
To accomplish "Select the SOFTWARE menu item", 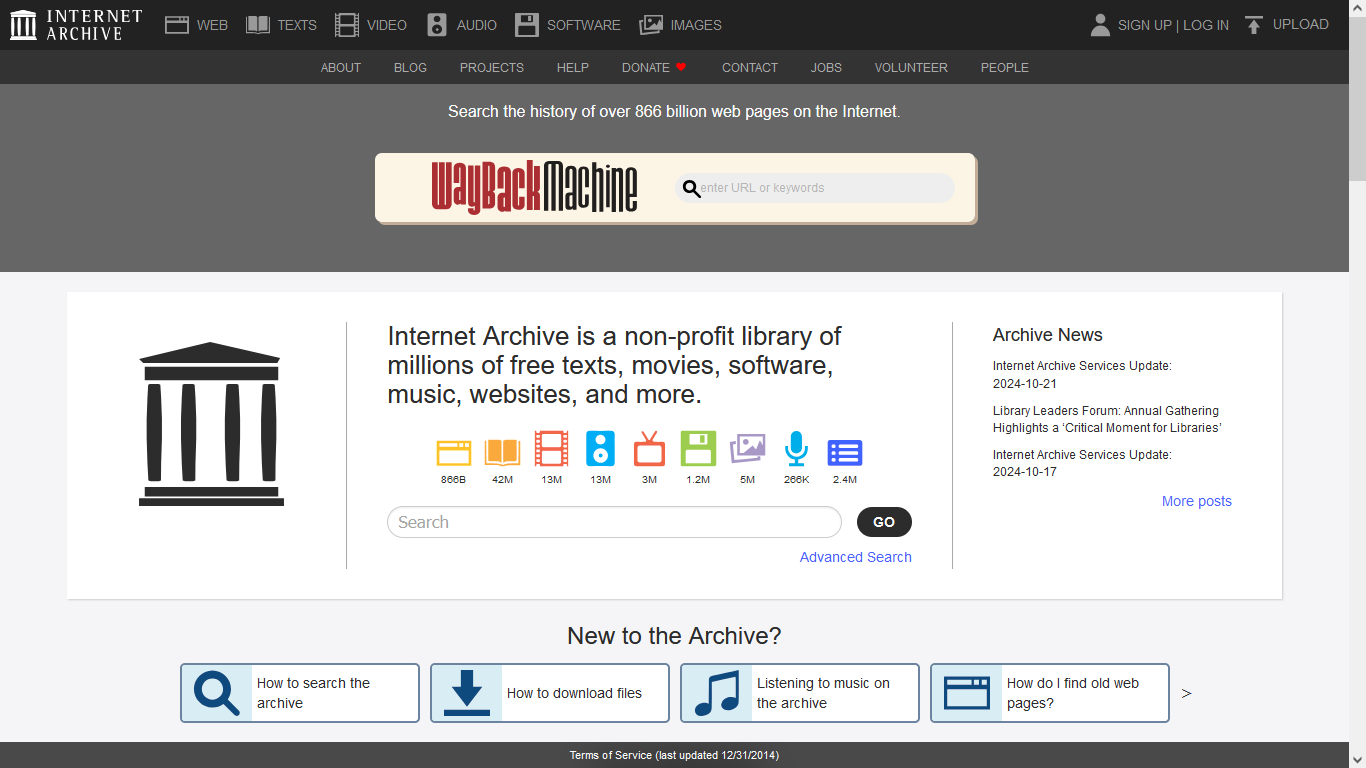I will 584,25.
